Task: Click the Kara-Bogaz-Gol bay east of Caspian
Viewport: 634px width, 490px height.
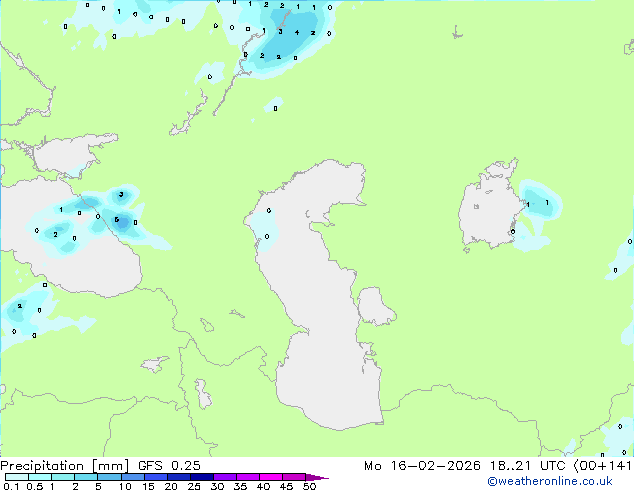Action: click(374, 306)
